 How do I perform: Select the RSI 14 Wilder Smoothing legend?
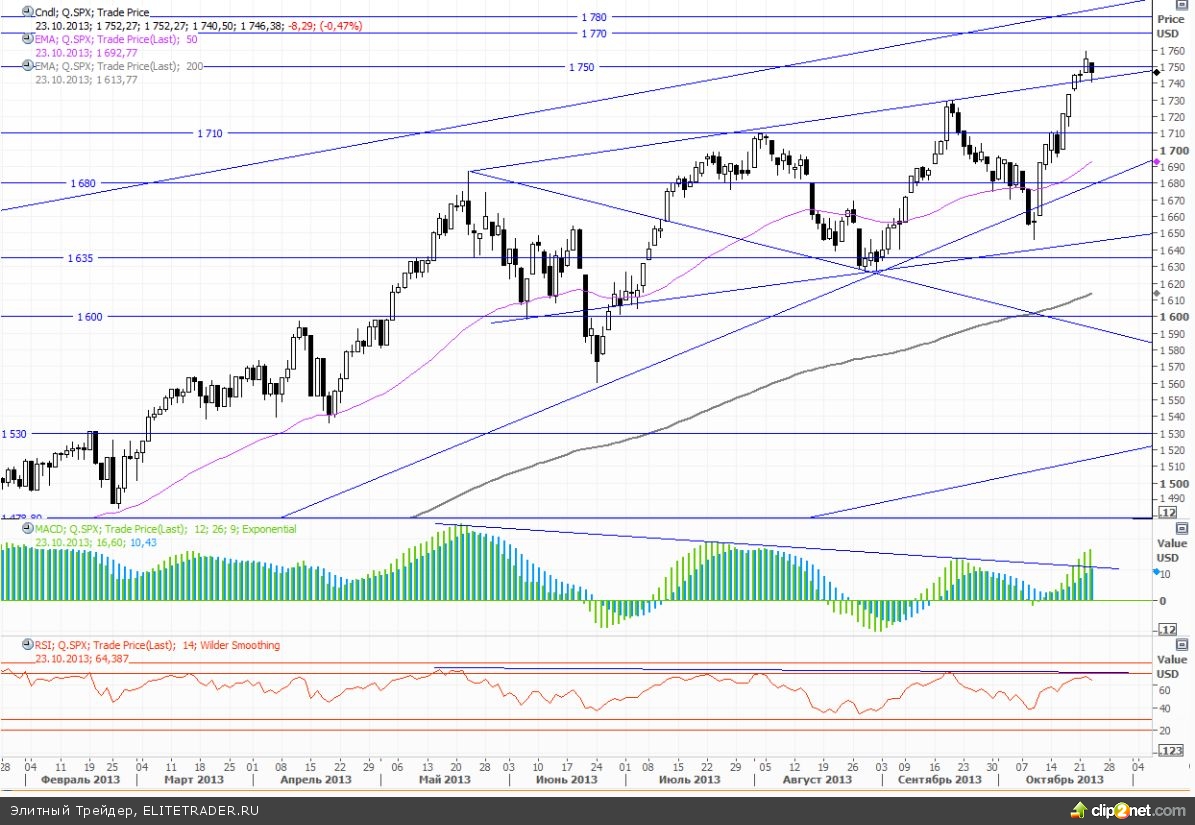tap(157, 645)
